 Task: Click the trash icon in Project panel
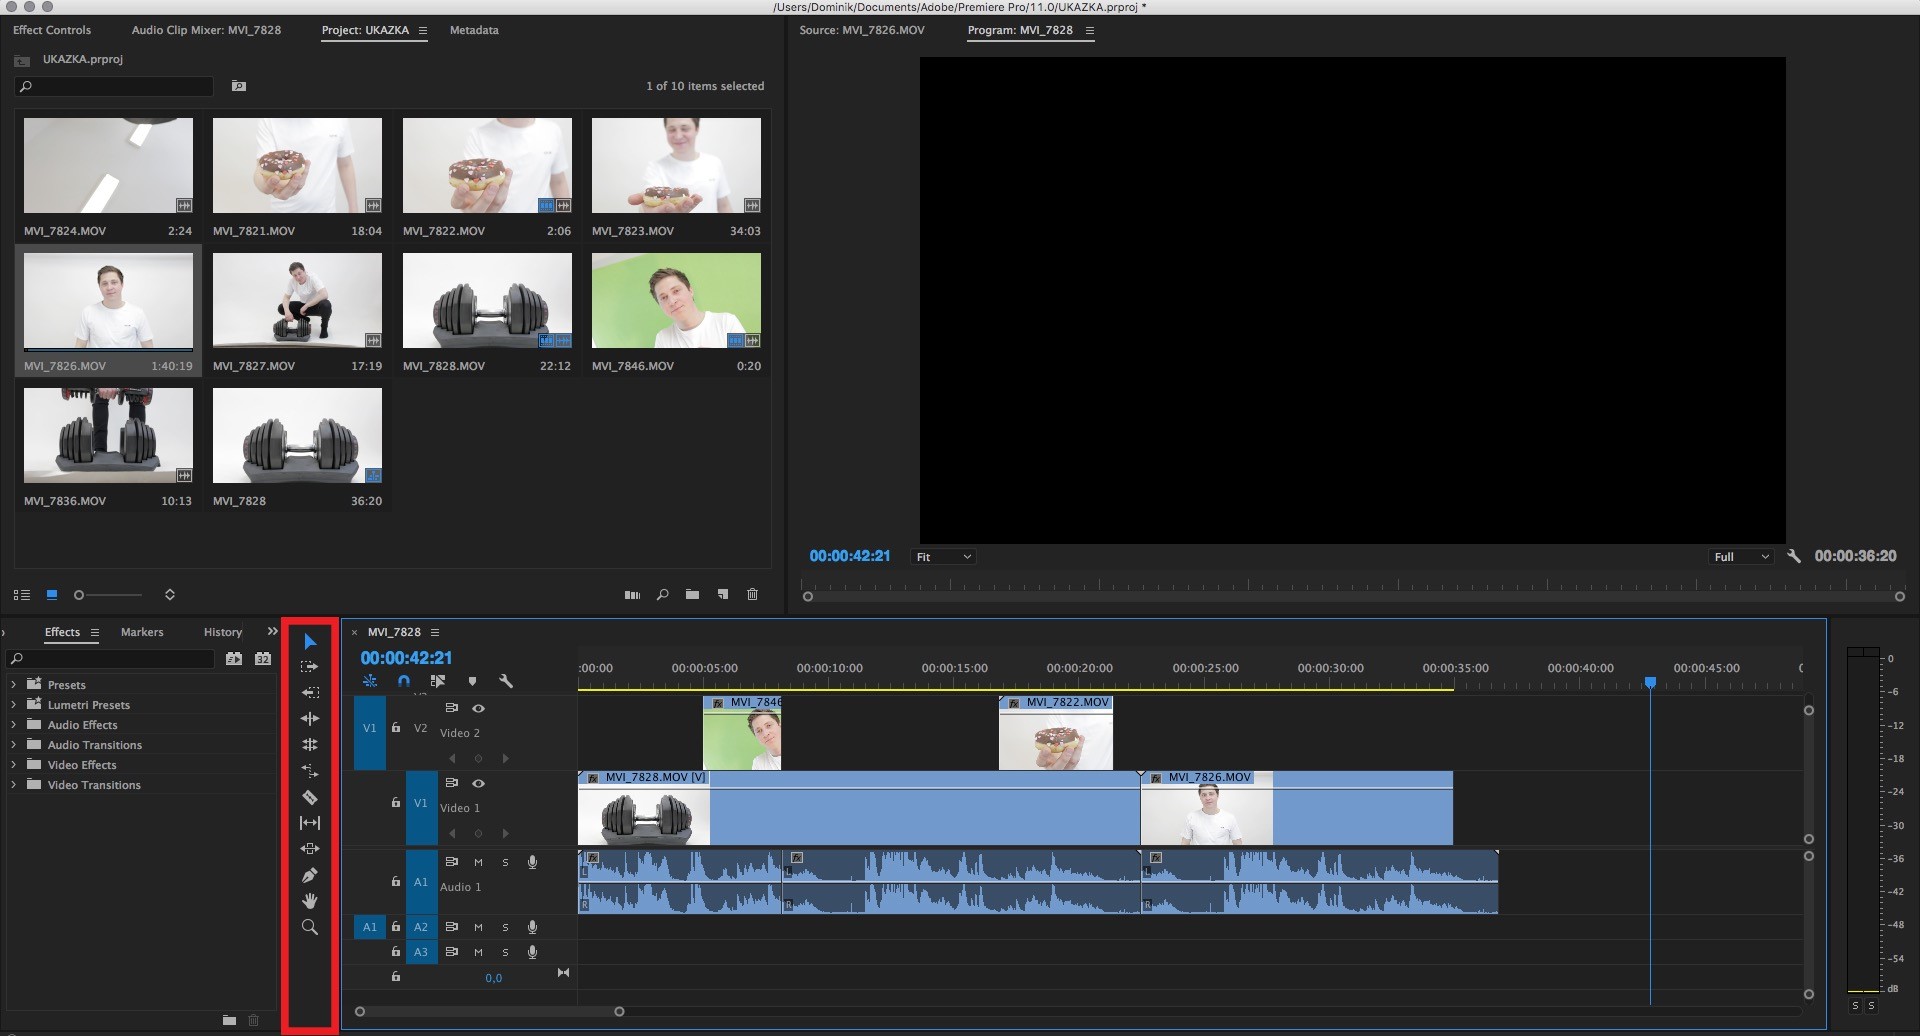click(752, 594)
